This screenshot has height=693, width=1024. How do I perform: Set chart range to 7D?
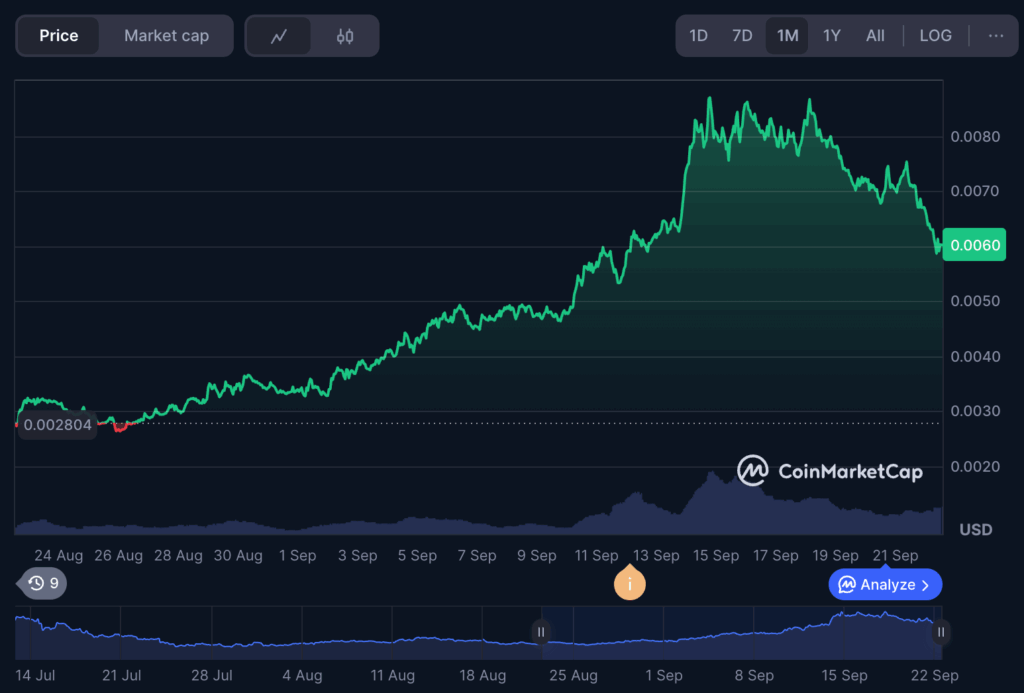tap(742, 36)
